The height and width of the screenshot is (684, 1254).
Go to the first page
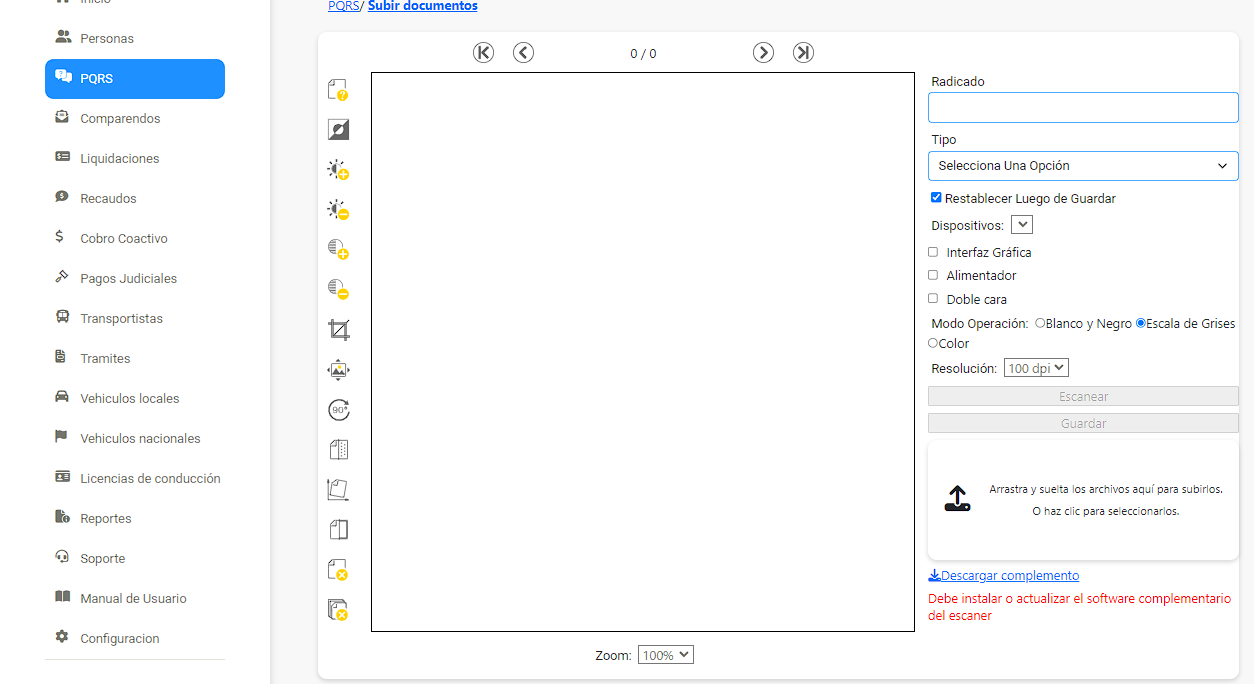(x=484, y=53)
